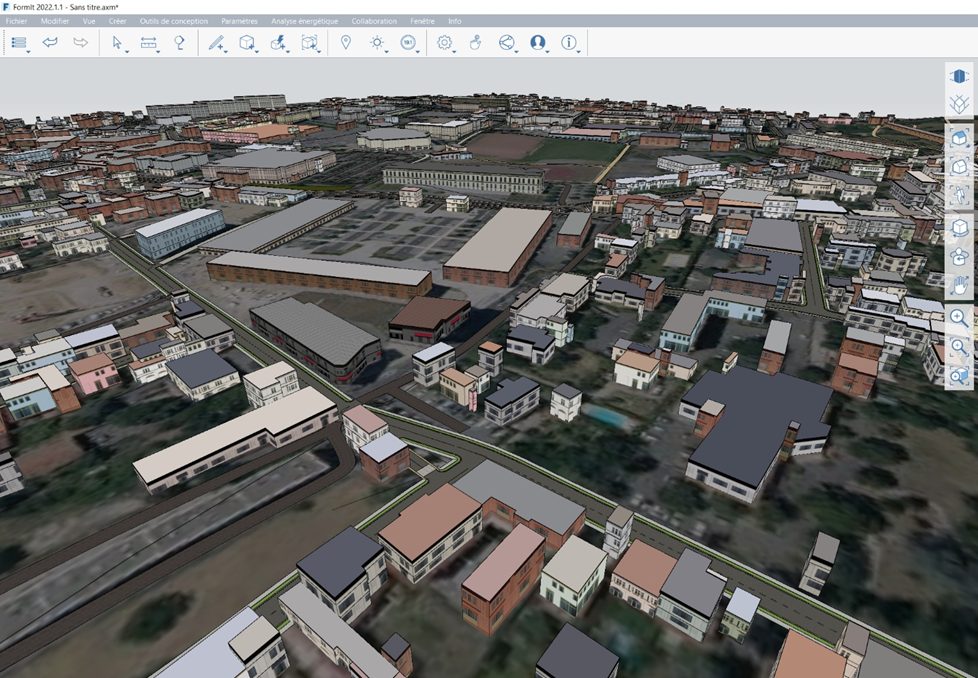Click the Undo arrow icon
Image resolution: width=978 pixels, height=678 pixels.
pyautogui.click(x=50, y=43)
